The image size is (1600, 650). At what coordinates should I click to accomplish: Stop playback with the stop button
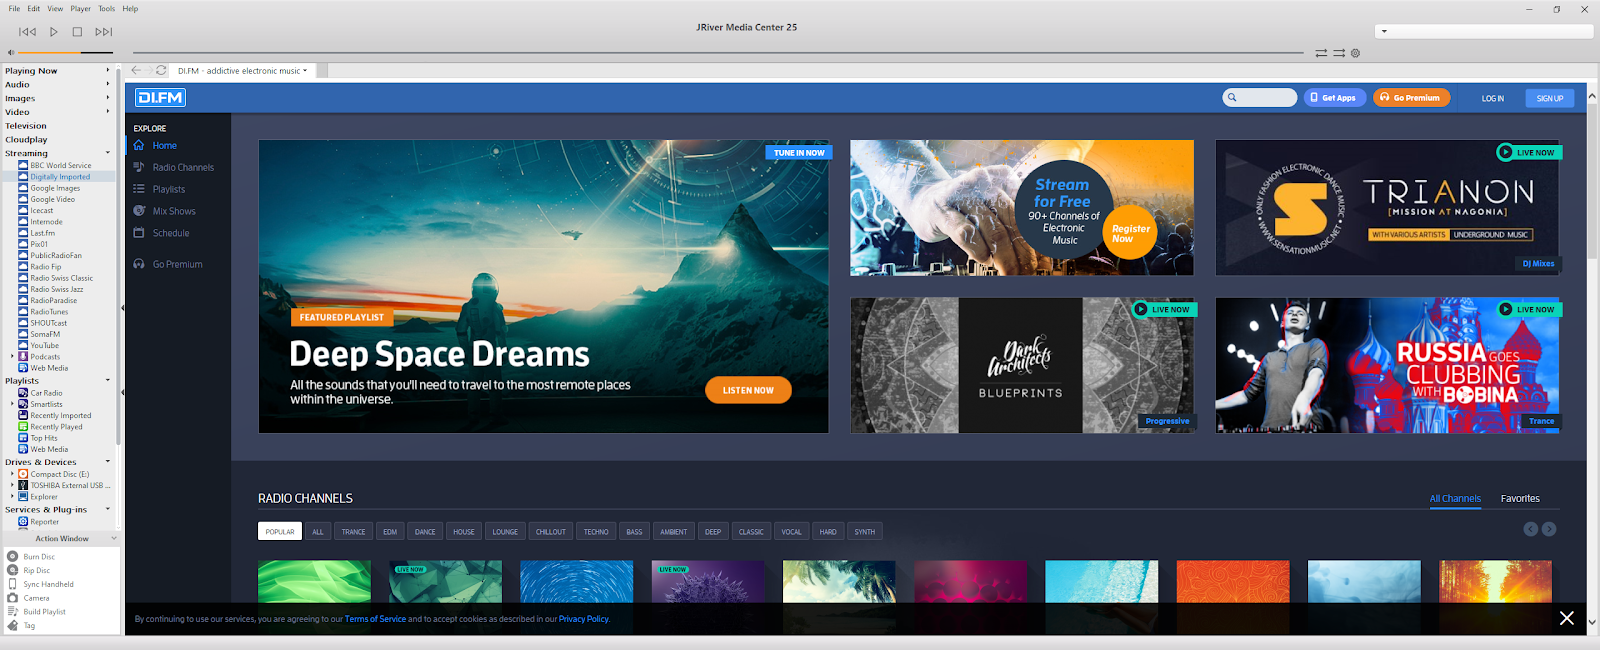point(77,32)
